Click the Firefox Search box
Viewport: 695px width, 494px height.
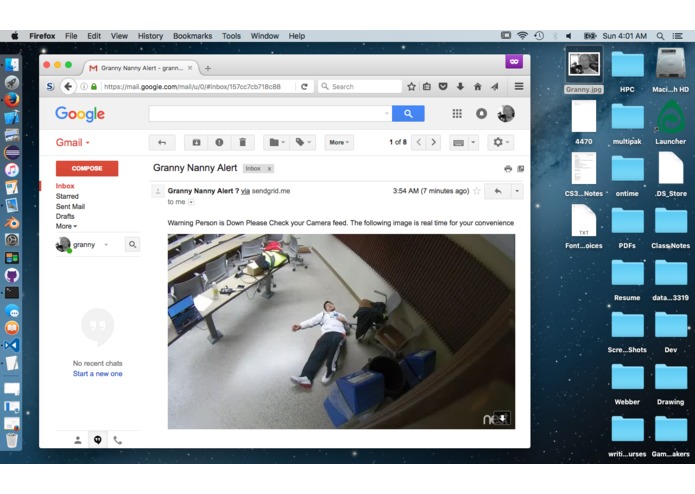pyautogui.click(x=360, y=86)
